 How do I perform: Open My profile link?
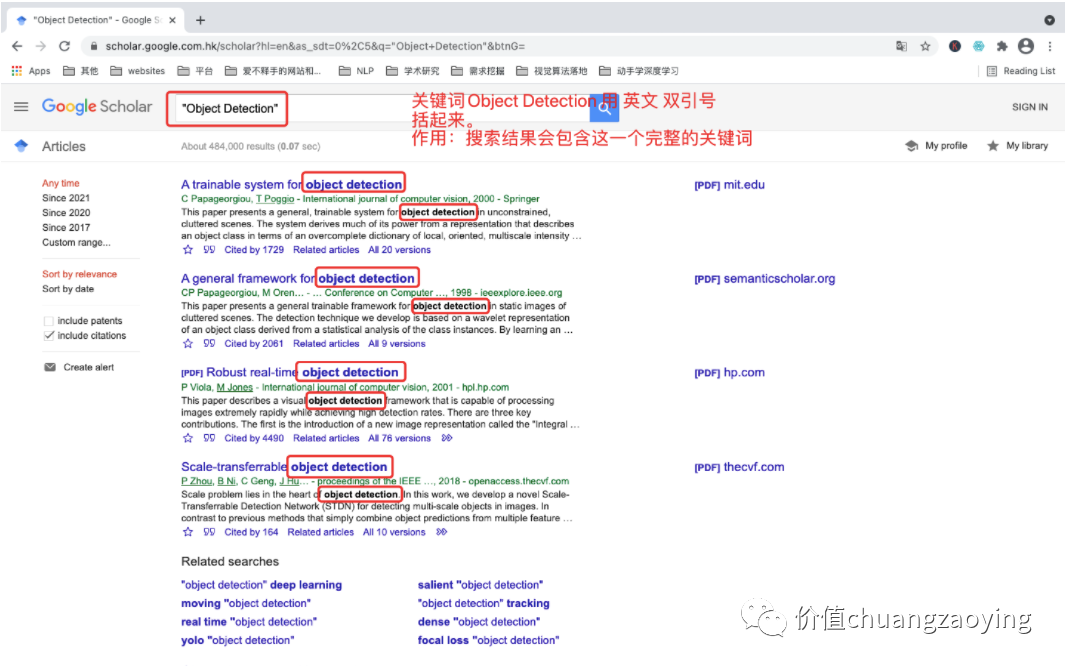click(x=936, y=145)
